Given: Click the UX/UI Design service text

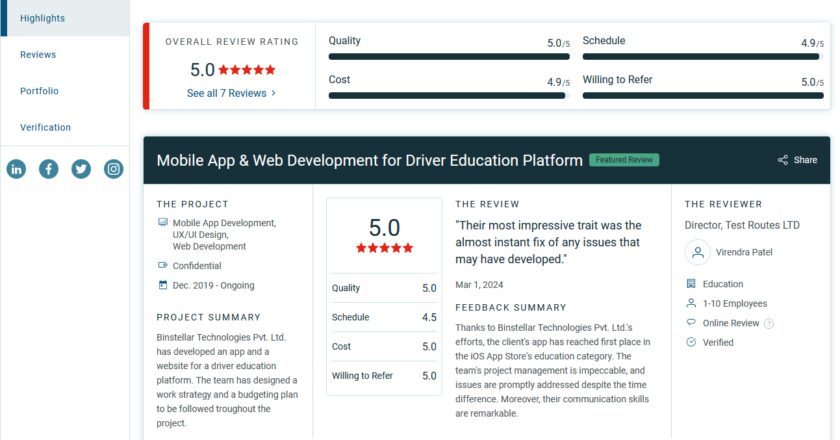Looking at the screenshot, I should [x=200, y=235].
